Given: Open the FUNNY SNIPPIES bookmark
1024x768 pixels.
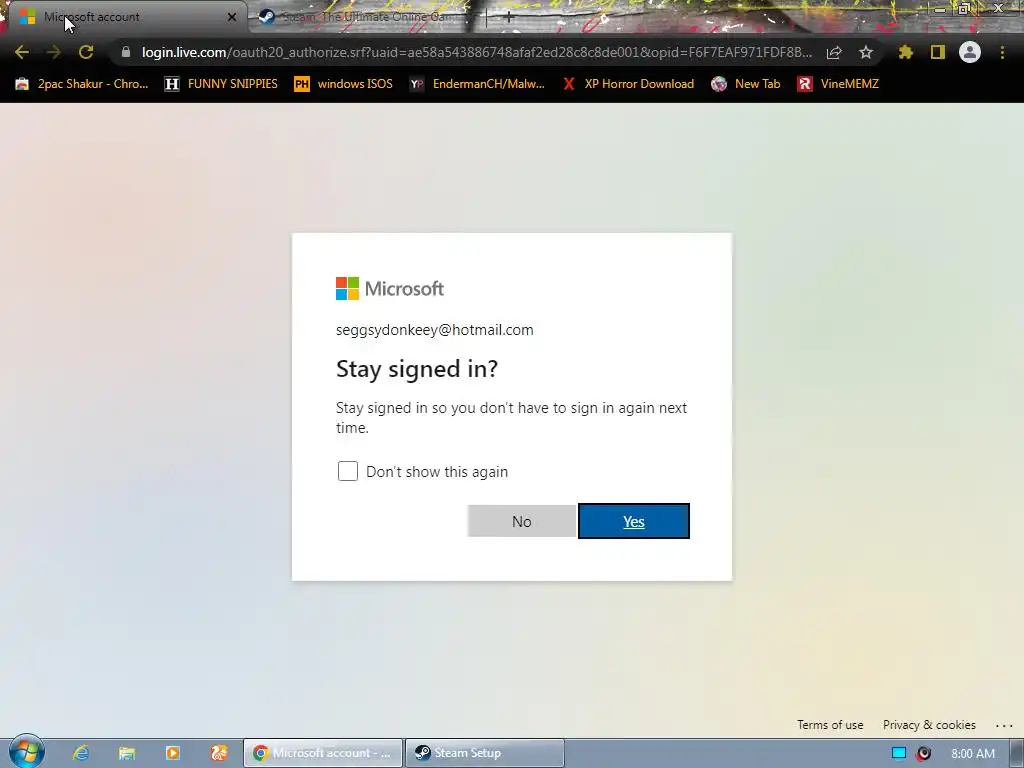Looking at the screenshot, I should (x=221, y=84).
